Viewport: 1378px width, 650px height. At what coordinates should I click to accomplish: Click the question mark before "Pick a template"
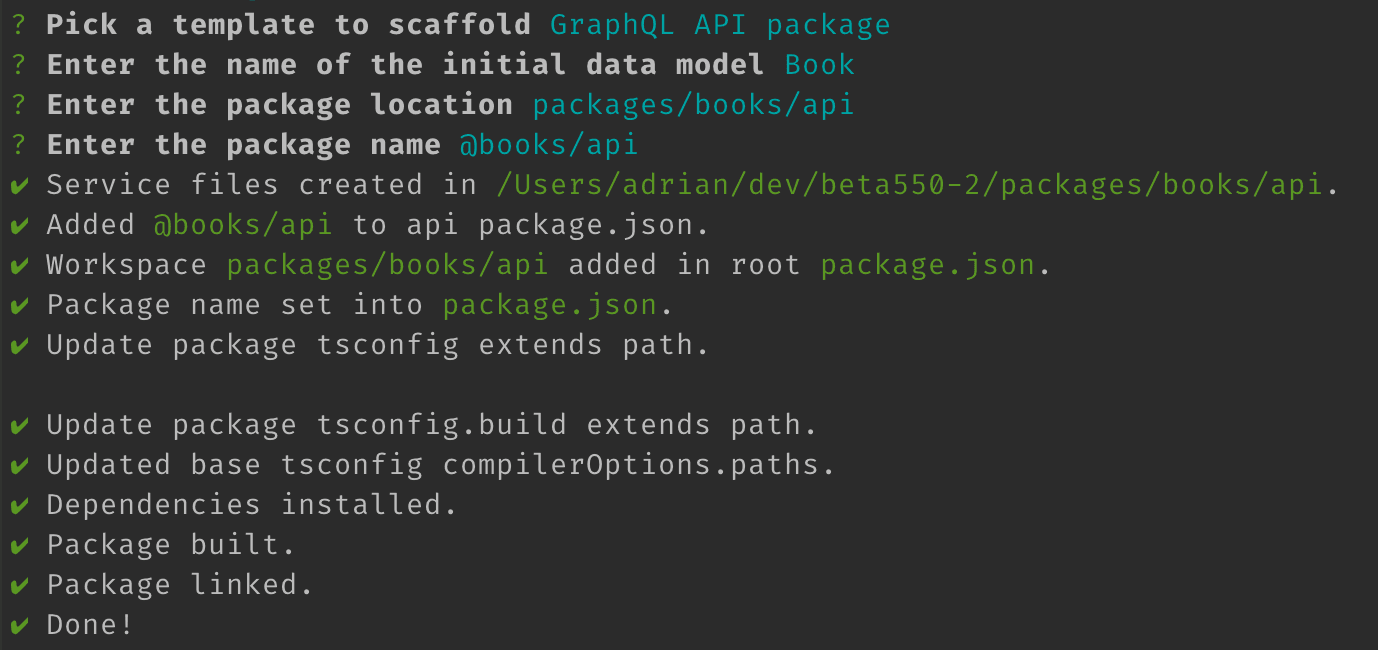coord(19,25)
